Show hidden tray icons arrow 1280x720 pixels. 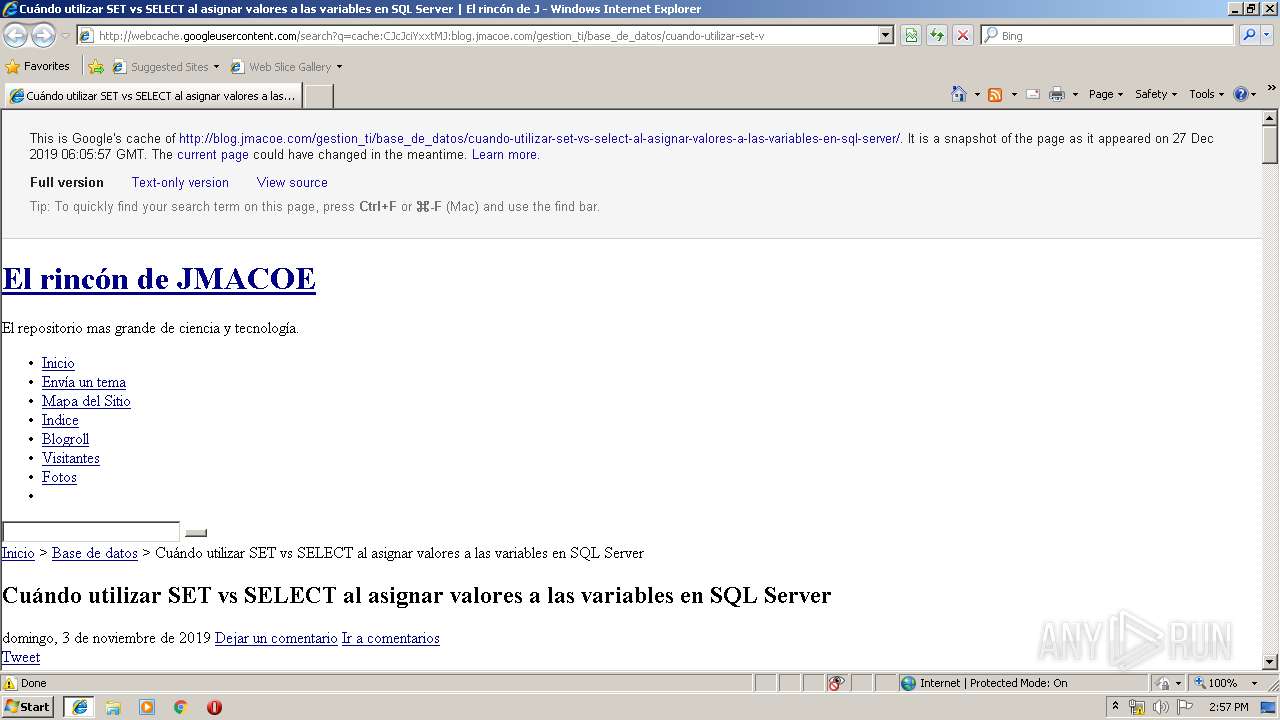pos(1115,706)
